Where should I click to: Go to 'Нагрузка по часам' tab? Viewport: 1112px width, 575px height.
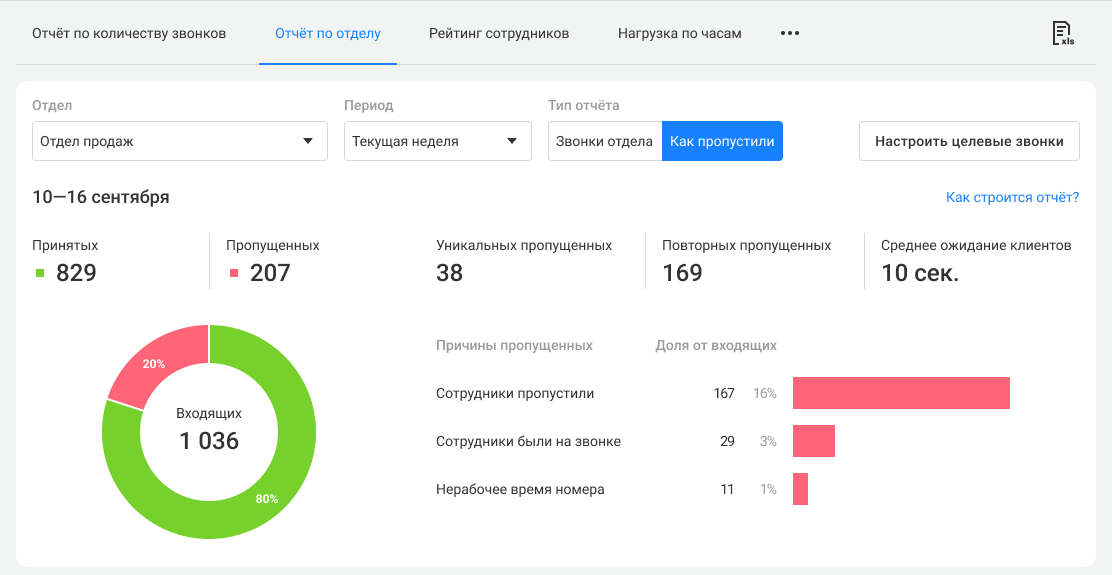pos(680,33)
